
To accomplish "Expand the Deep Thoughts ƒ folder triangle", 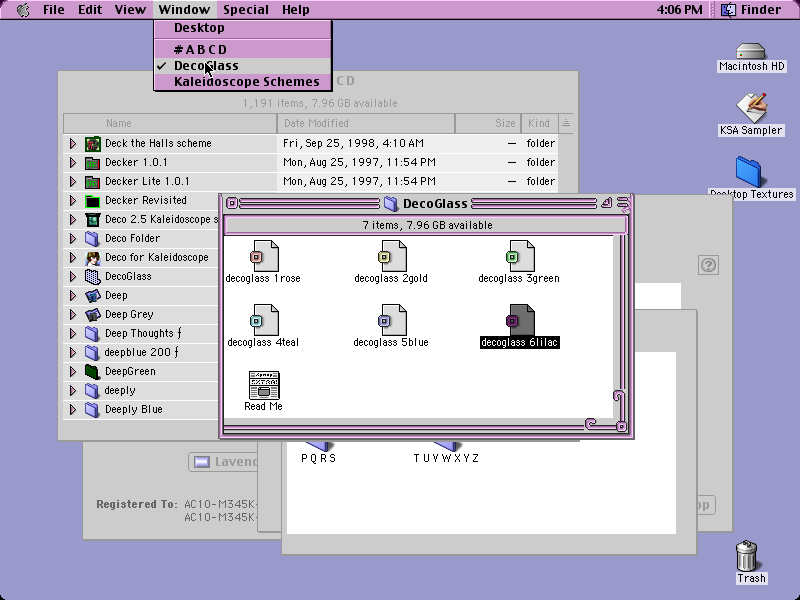I will pyautogui.click(x=73, y=334).
